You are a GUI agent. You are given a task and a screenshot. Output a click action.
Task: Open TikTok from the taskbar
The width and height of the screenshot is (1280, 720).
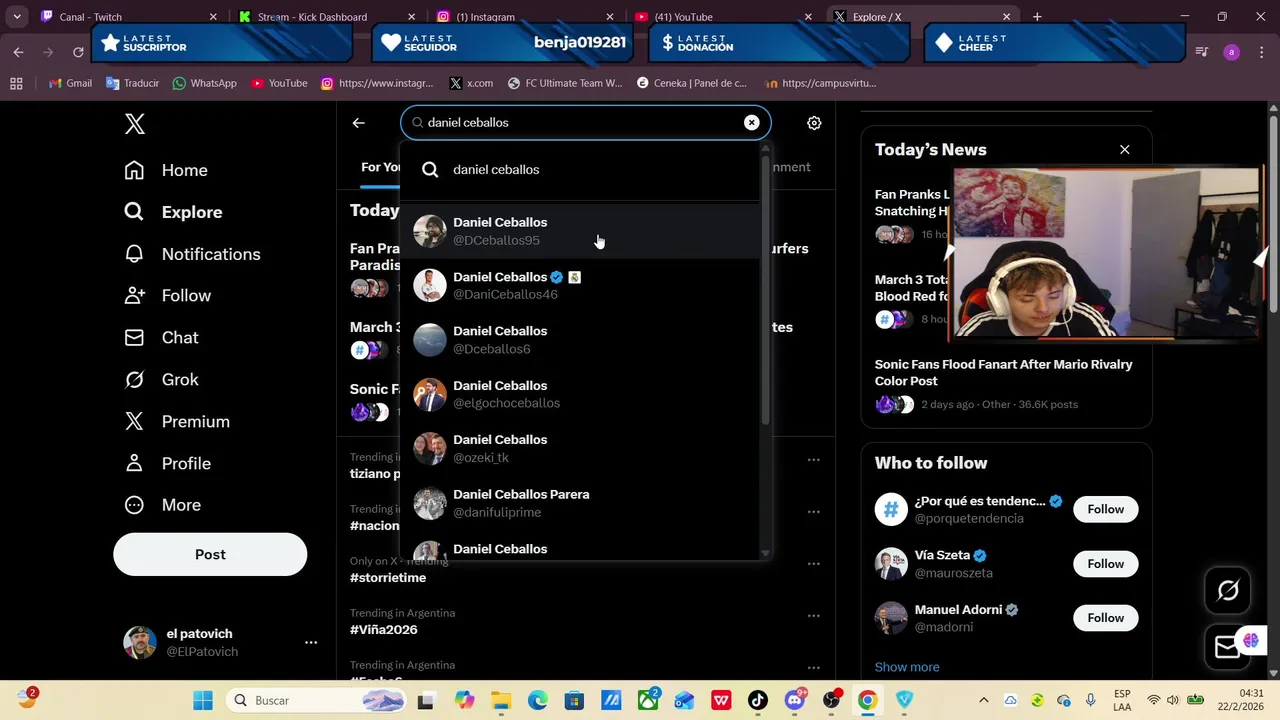tap(757, 700)
